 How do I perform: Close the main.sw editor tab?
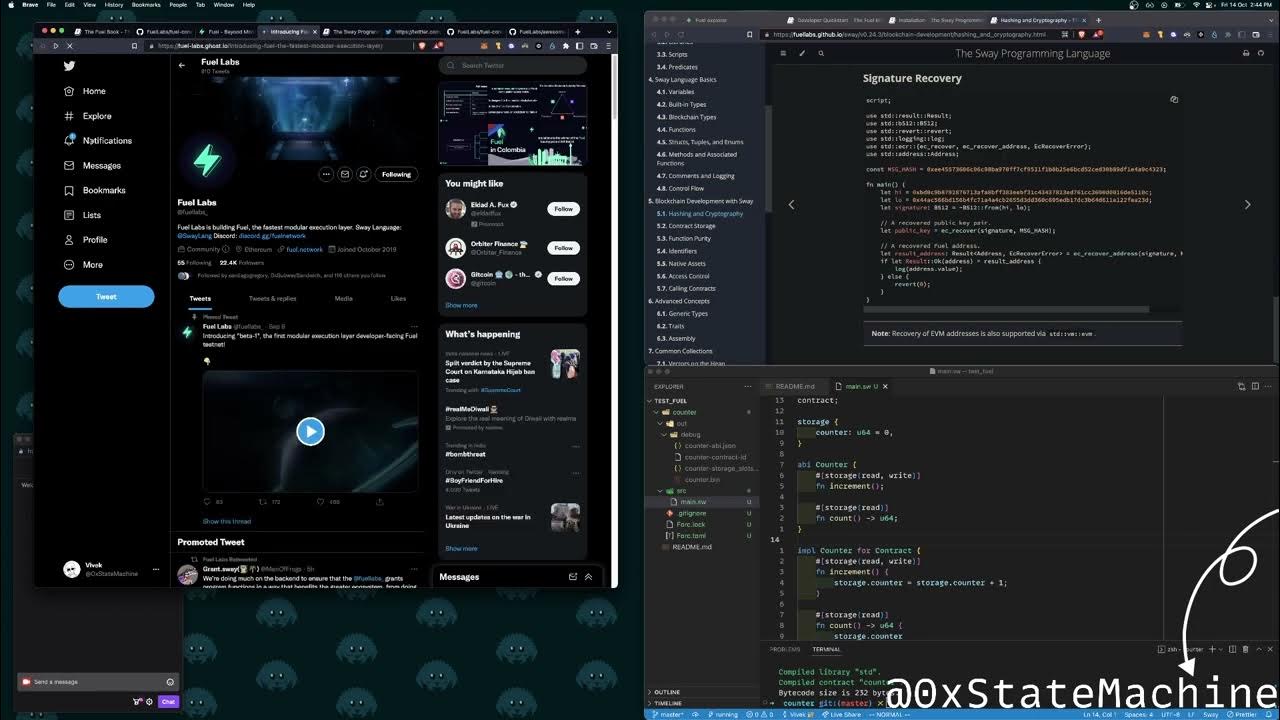click(x=885, y=386)
